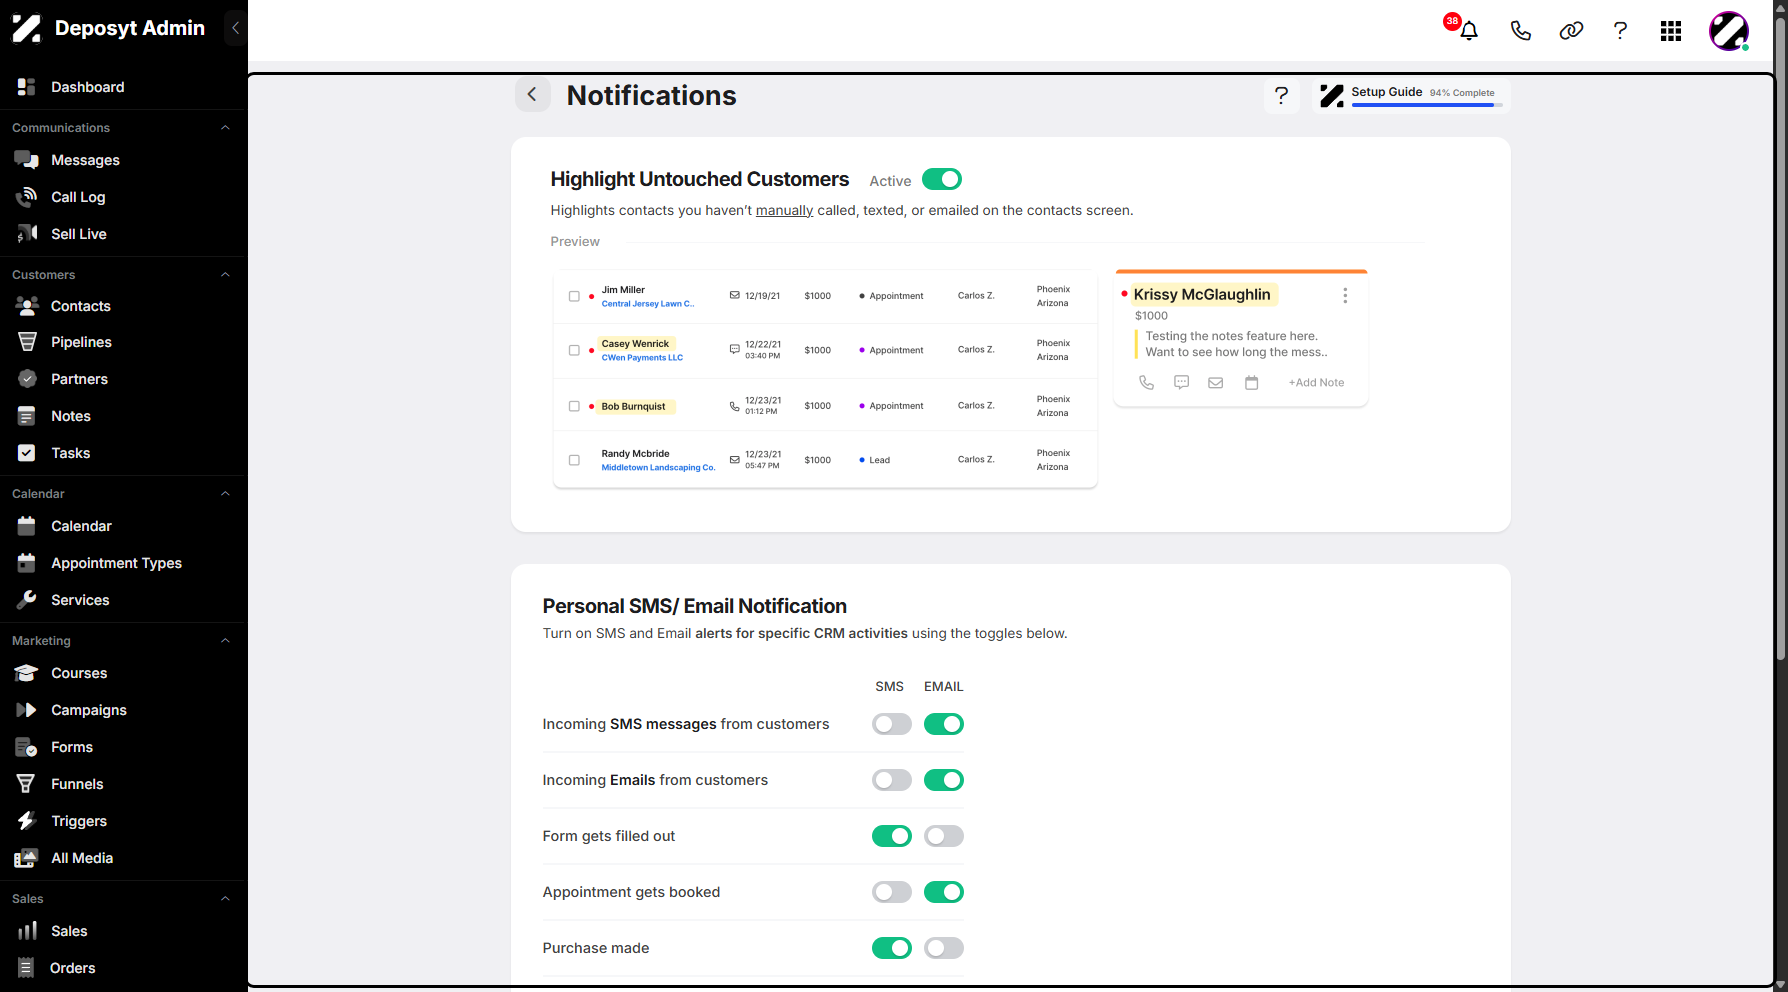Turn off SMS for Form gets filled out

pos(891,836)
